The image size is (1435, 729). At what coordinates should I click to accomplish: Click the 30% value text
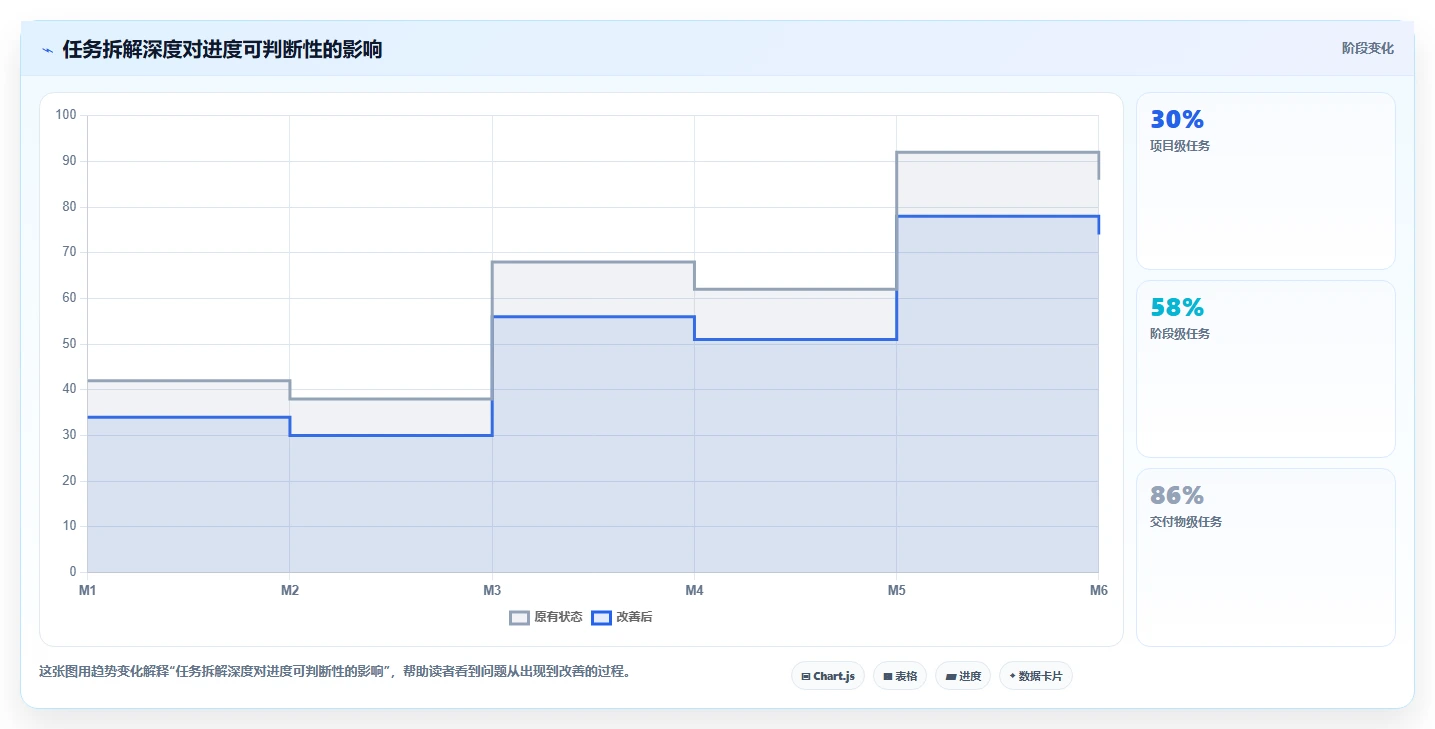coord(1177,120)
